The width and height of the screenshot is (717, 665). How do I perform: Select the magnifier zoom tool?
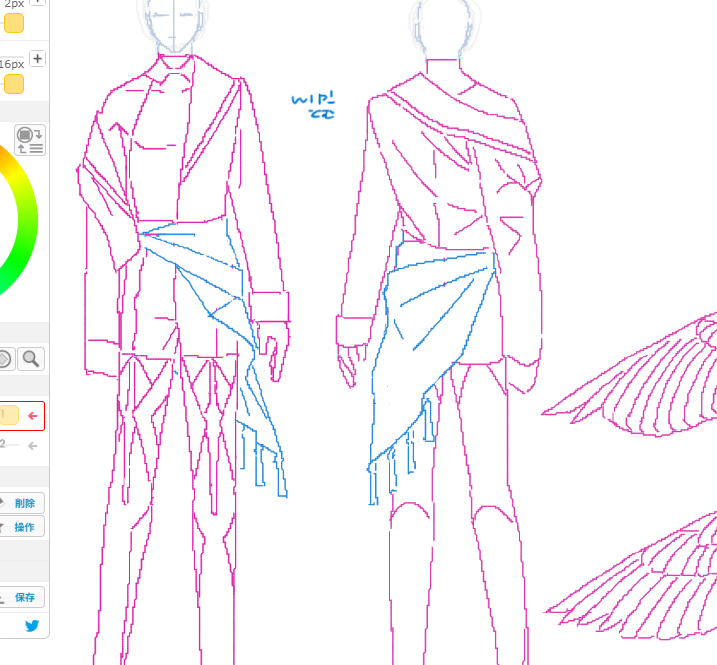(x=32, y=359)
